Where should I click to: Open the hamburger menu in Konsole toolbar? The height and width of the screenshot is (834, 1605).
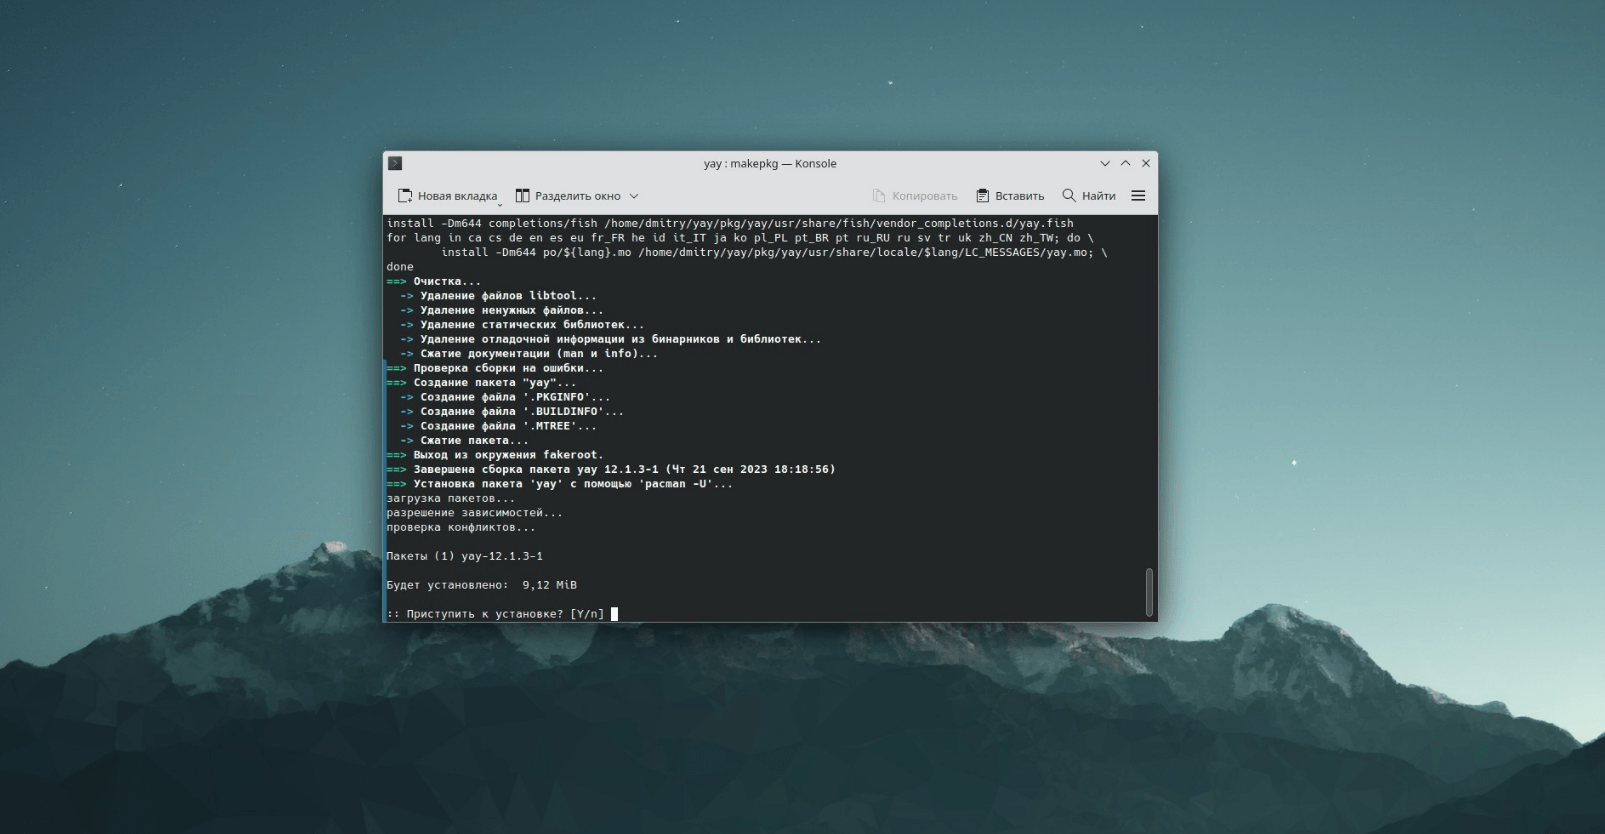click(1138, 196)
